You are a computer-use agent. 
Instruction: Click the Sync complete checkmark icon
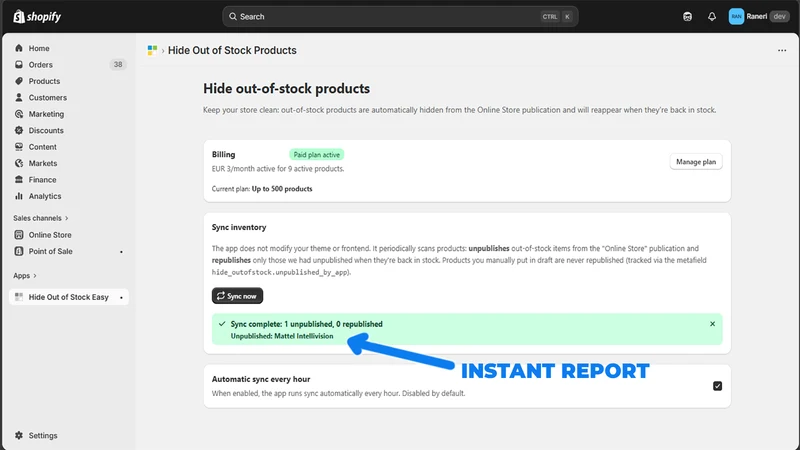(x=222, y=323)
